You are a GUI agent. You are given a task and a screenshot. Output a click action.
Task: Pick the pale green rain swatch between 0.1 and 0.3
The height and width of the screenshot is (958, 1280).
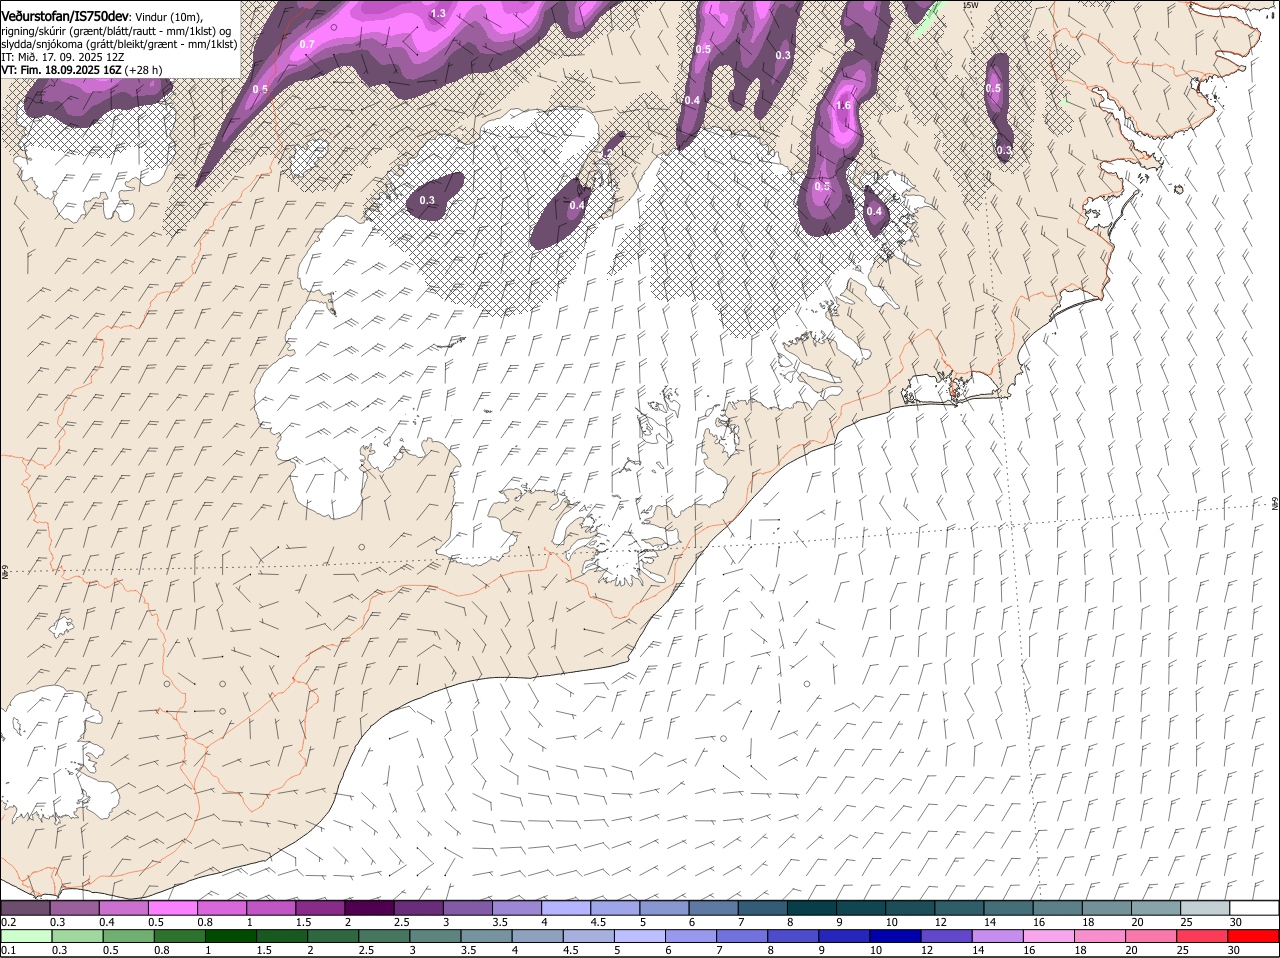coord(26,936)
